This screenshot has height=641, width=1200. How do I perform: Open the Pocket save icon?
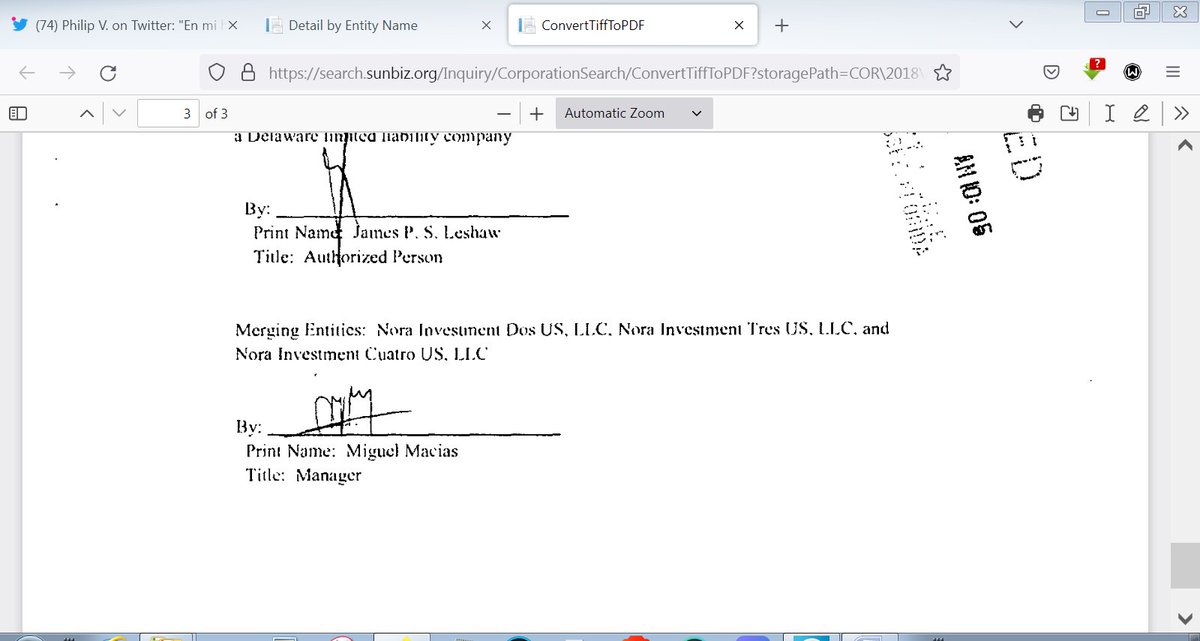(x=1052, y=72)
